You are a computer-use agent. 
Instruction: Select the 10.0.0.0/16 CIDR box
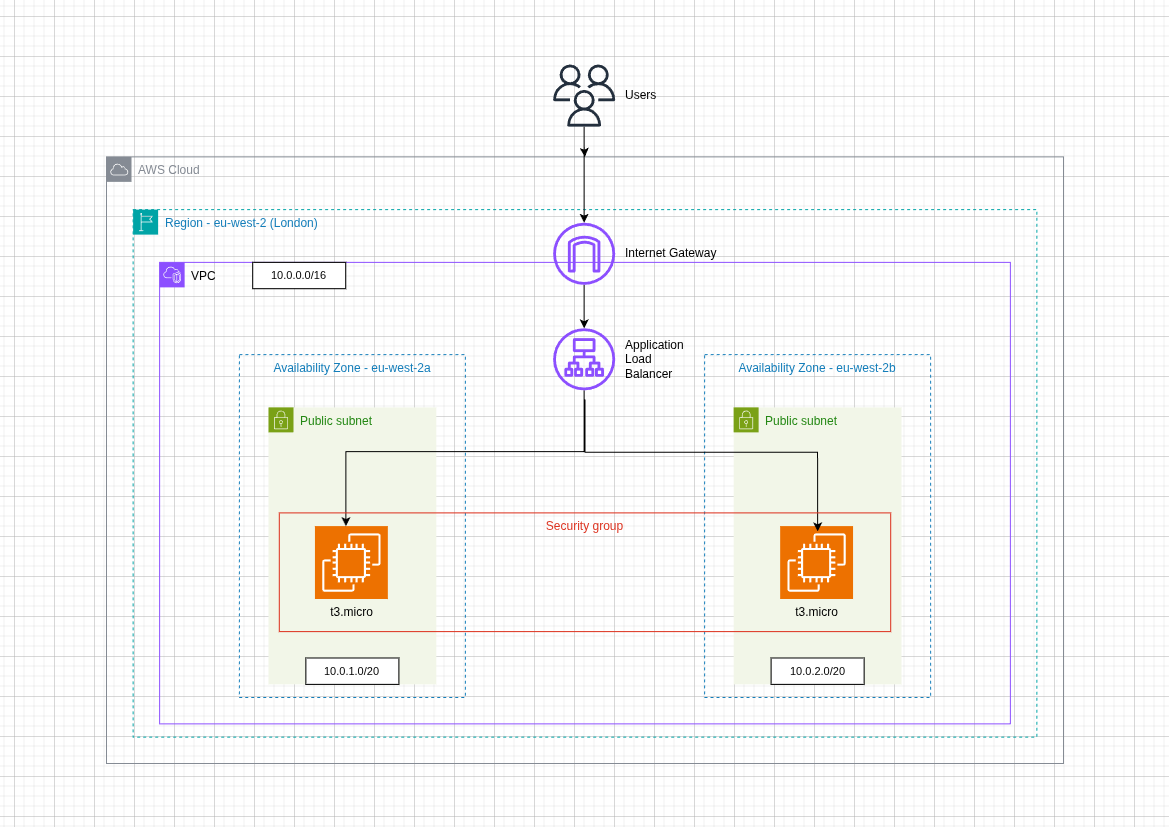pos(299,275)
